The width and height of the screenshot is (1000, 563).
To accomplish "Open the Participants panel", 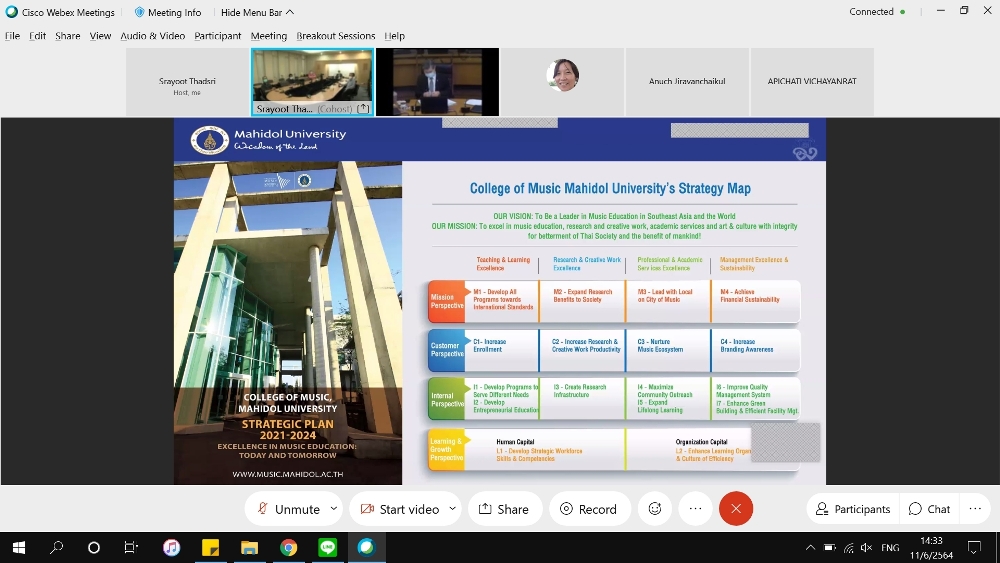I will click(x=852, y=509).
